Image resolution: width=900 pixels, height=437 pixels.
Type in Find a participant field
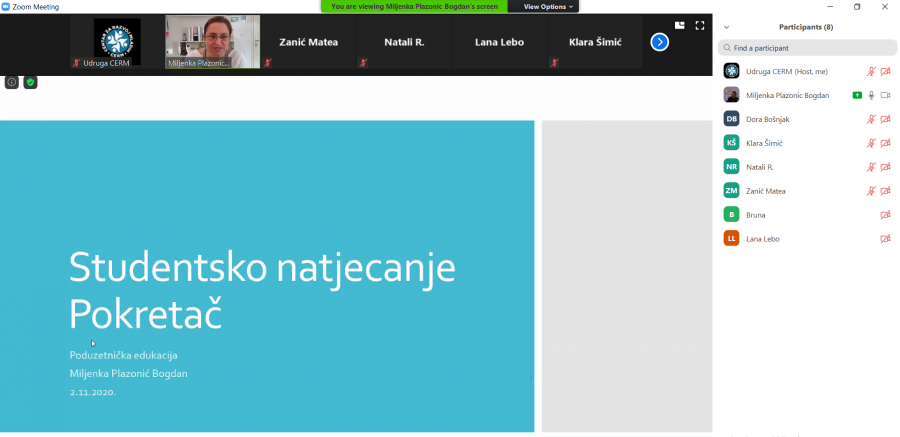810,48
